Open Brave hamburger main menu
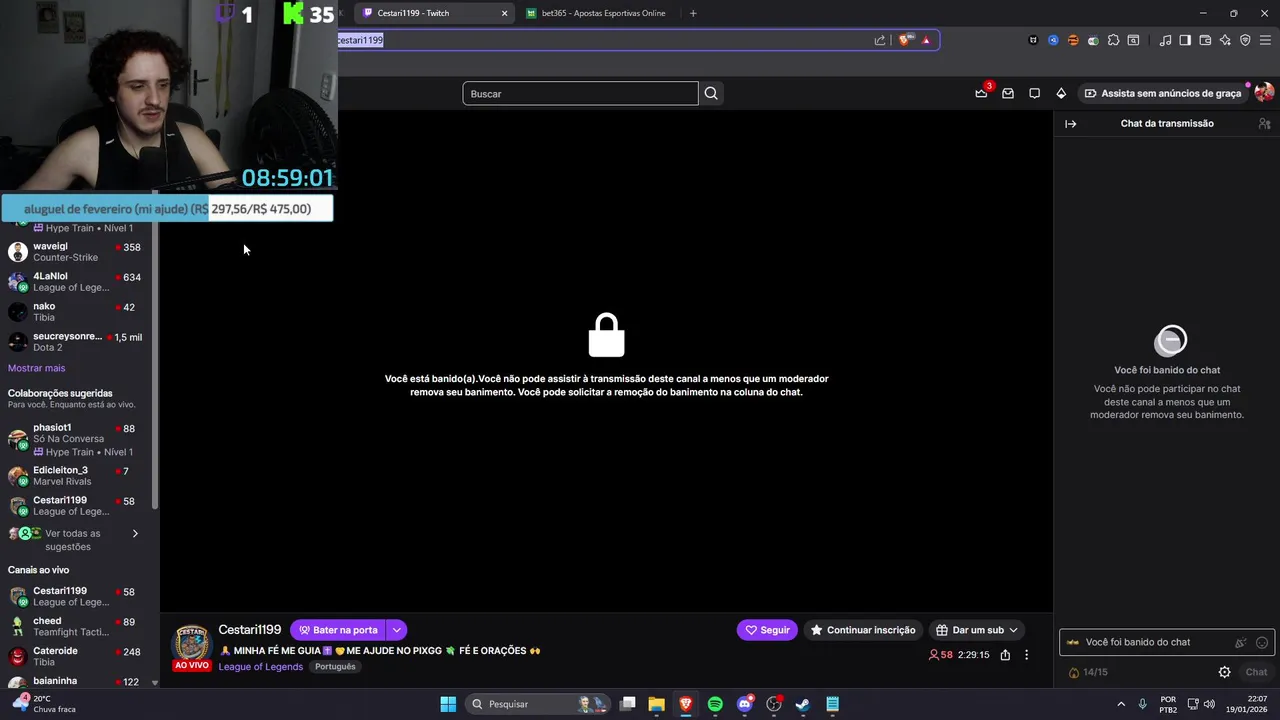 click(x=1265, y=40)
